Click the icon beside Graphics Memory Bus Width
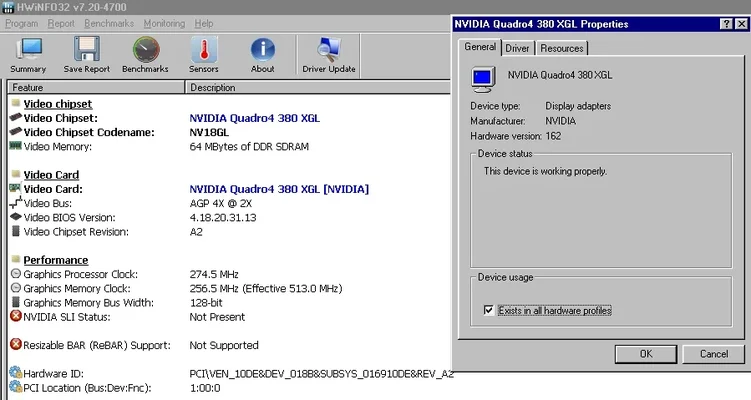 coord(16,302)
